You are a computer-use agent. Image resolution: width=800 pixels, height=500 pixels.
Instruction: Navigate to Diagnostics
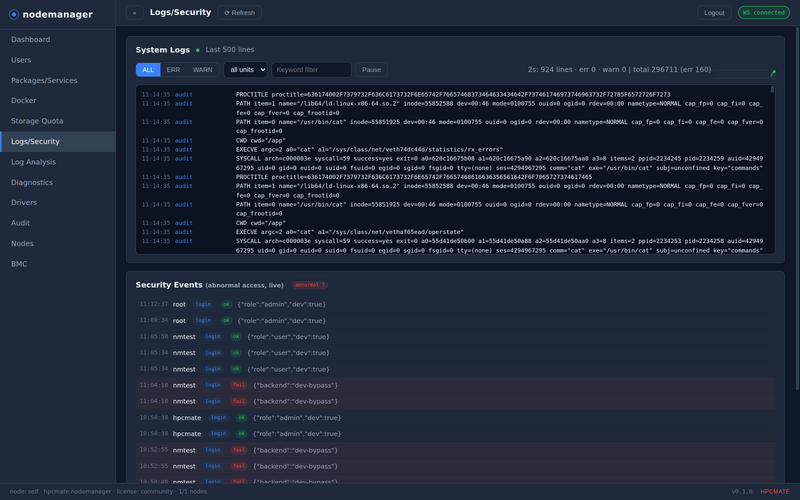pos(58,182)
